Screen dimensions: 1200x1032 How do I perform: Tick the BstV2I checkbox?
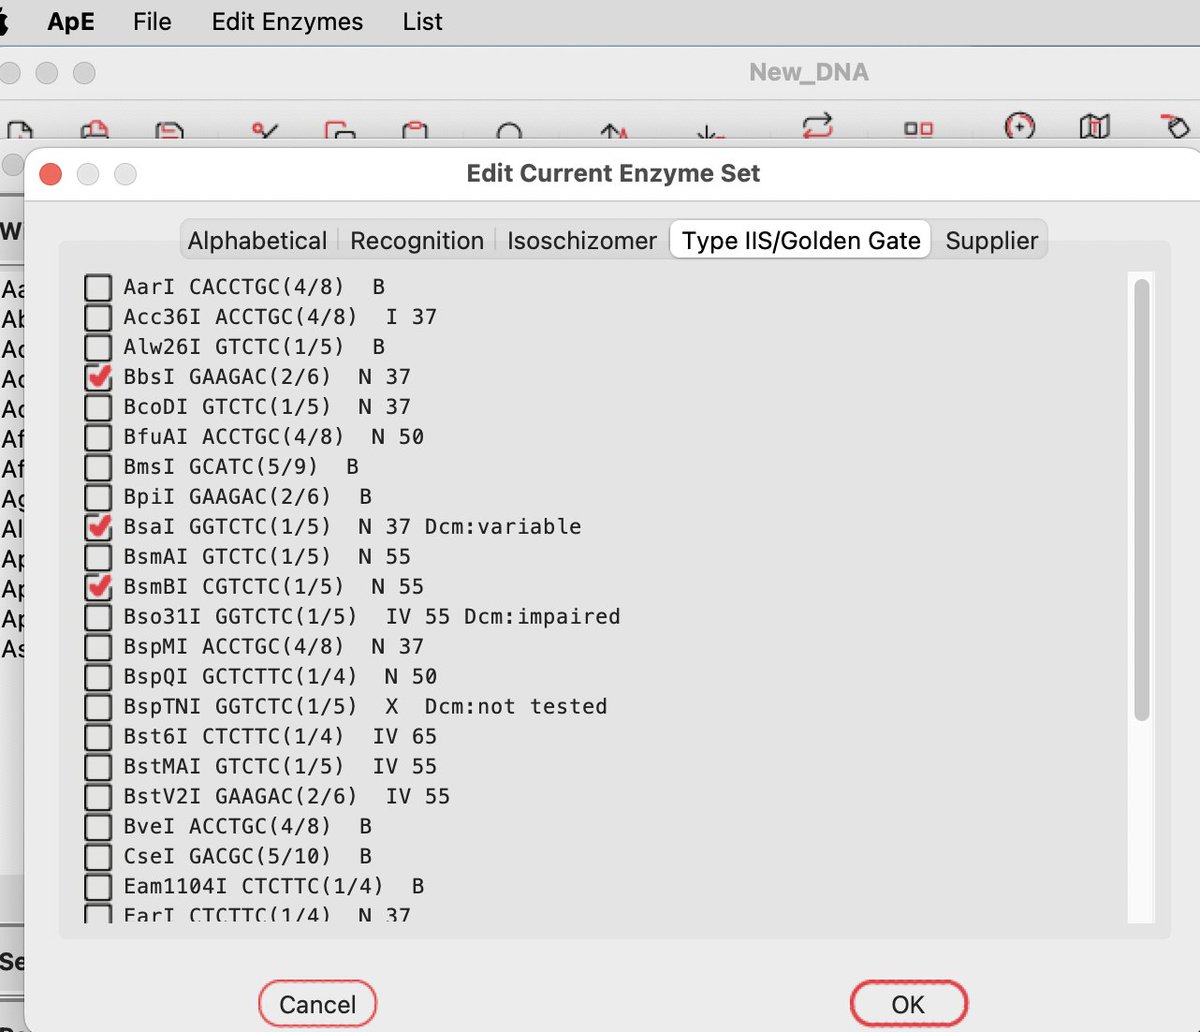click(x=98, y=798)
